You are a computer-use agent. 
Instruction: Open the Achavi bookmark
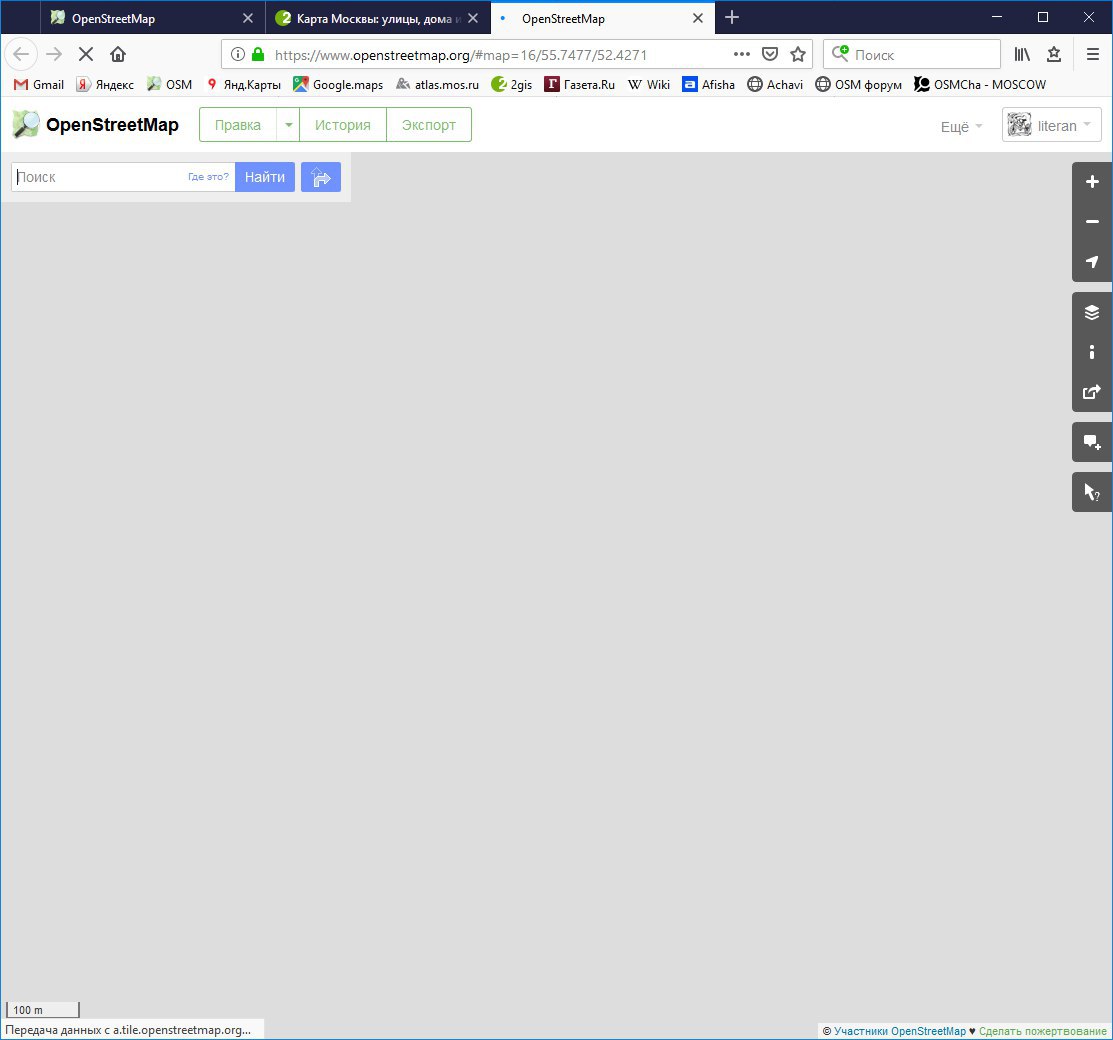775,84
